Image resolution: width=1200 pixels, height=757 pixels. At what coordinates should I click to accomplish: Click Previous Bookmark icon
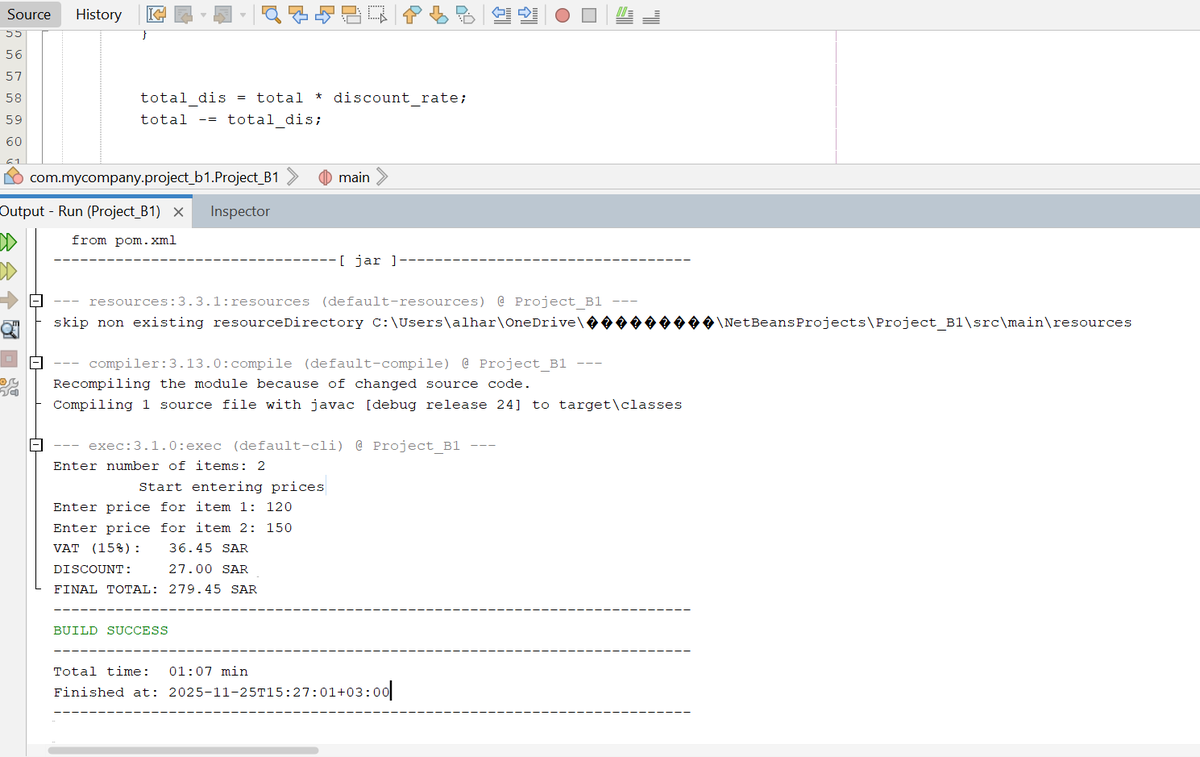point(413,15)
